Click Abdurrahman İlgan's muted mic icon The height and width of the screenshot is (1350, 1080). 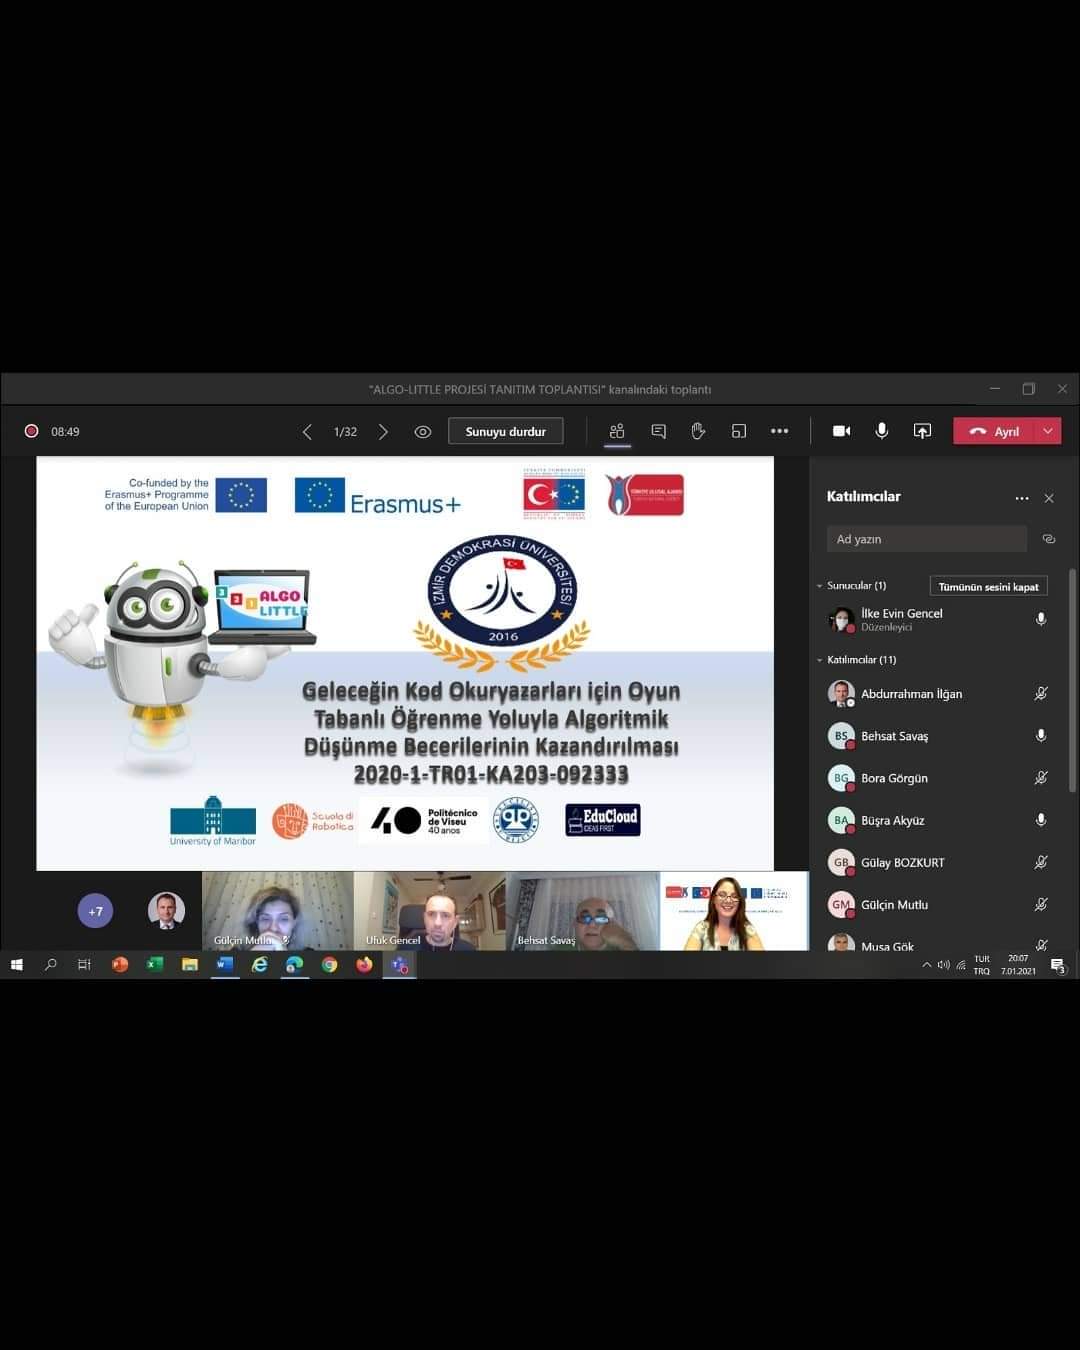pos(1041,694)
